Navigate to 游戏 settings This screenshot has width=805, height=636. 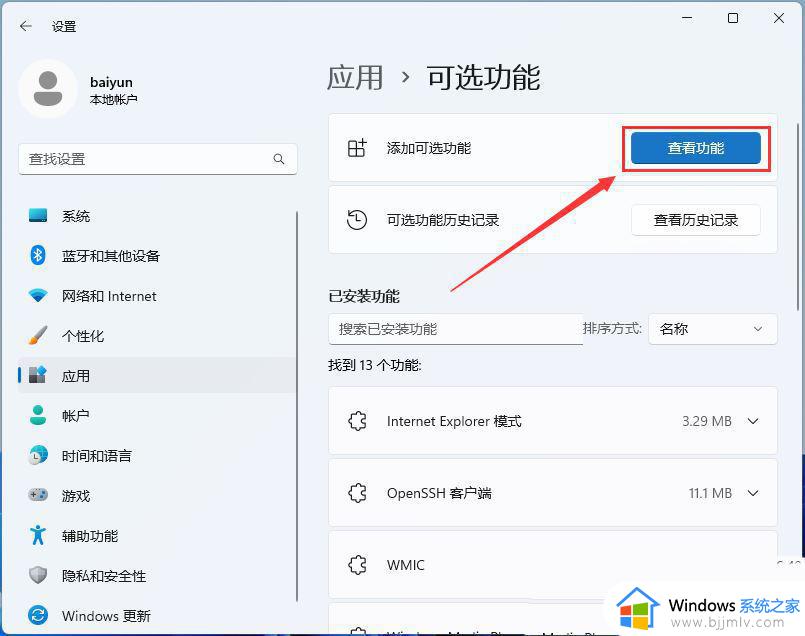(x=157, y=495)
